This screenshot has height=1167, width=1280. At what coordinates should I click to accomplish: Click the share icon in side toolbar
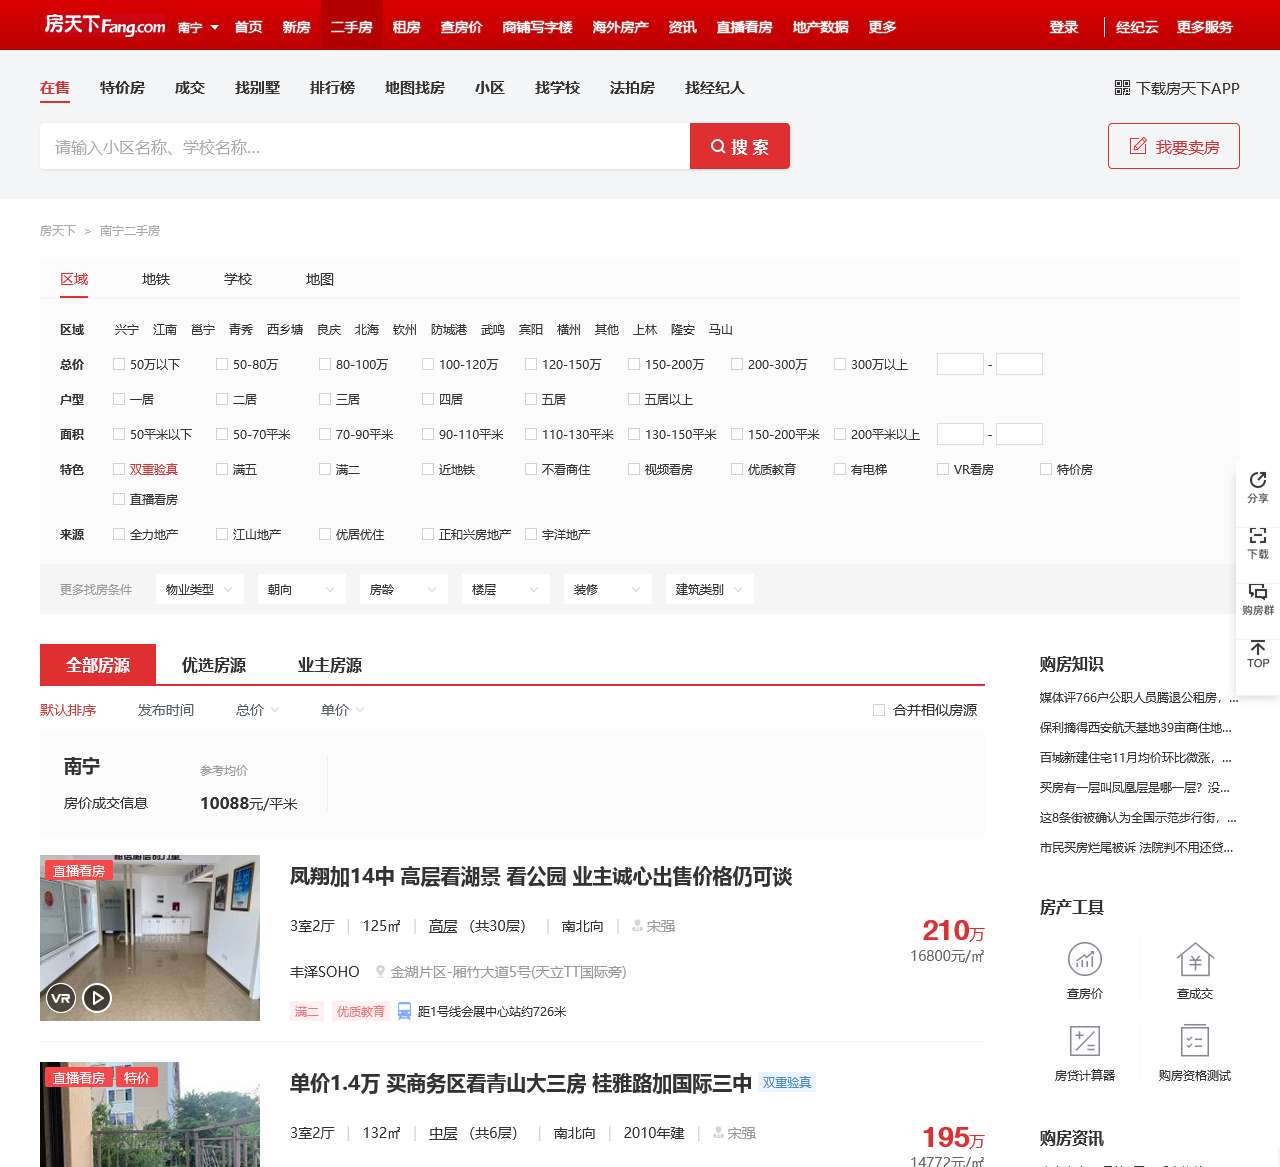click(1257, 481)
